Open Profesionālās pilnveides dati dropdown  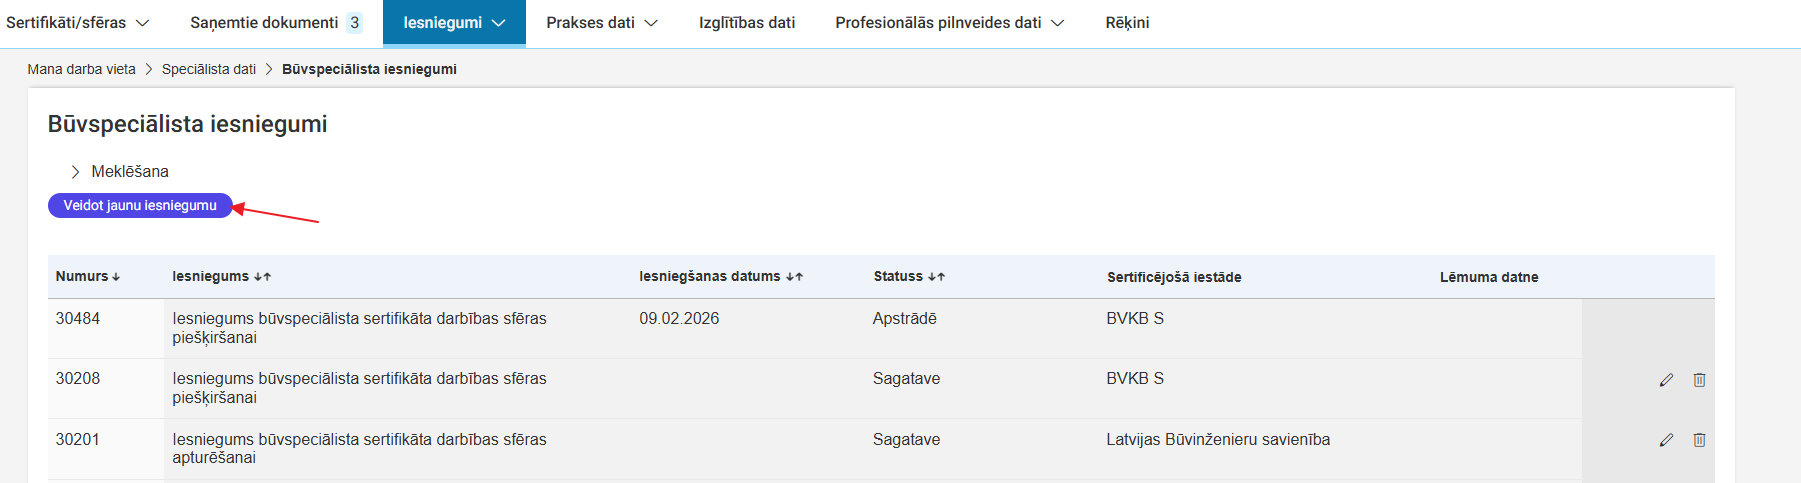click(x=949, y=23)
